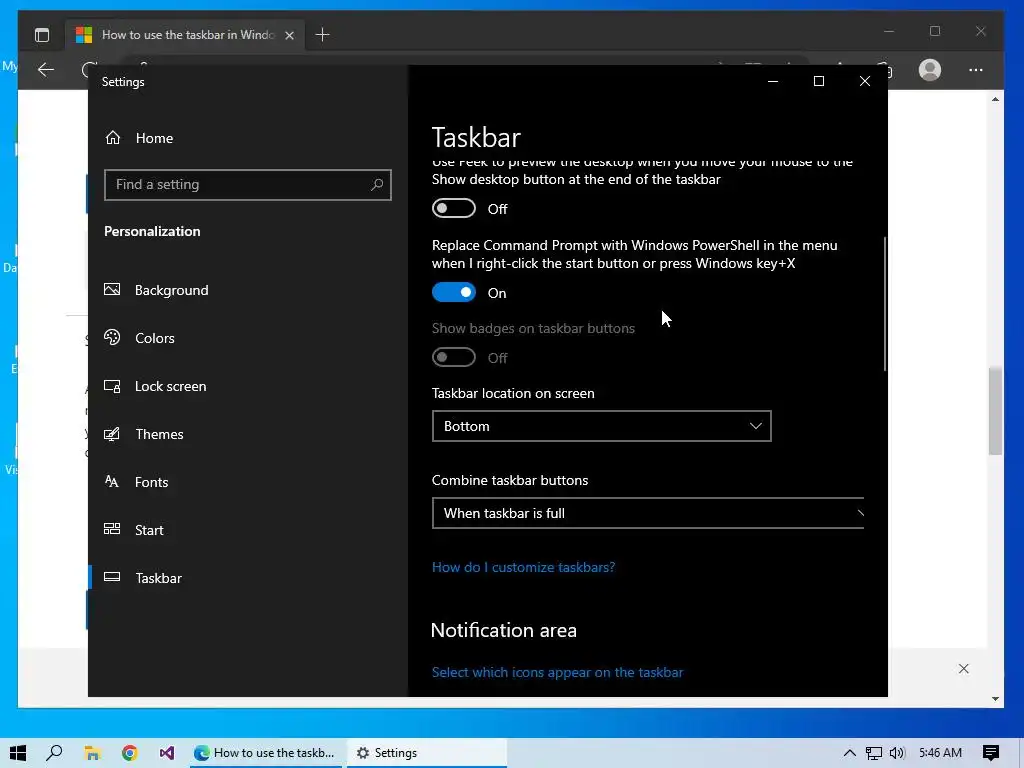This screenshot has height=768, width=1024.
Task: Open the Action Center notifications icon
Action: (991, 753)
